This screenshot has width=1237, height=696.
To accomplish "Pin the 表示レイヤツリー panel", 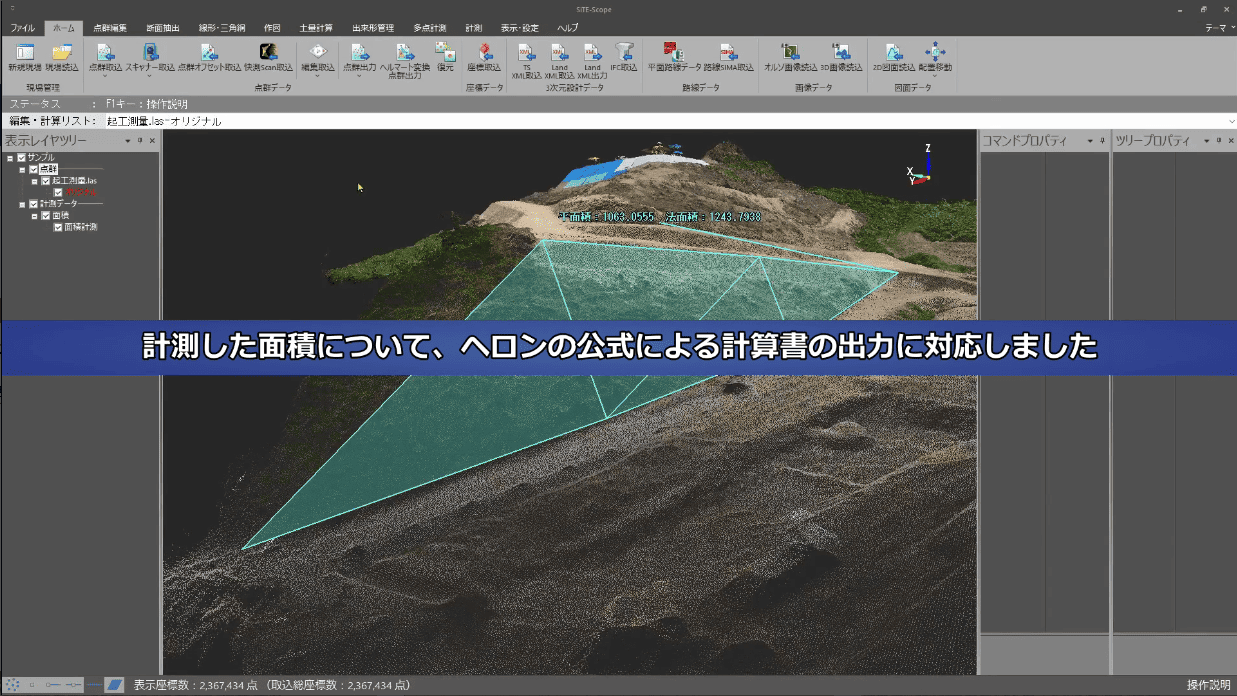I will click(140, 141).
